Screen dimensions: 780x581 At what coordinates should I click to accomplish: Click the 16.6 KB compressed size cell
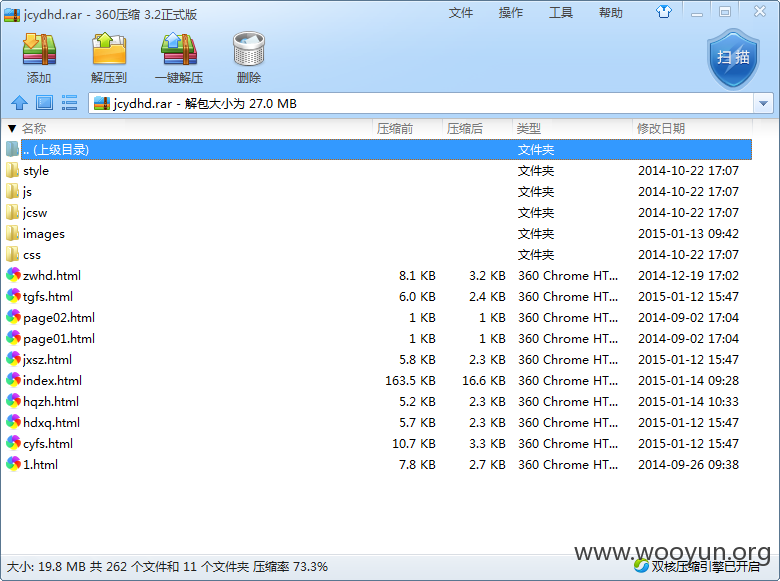[x=484, y=381]
